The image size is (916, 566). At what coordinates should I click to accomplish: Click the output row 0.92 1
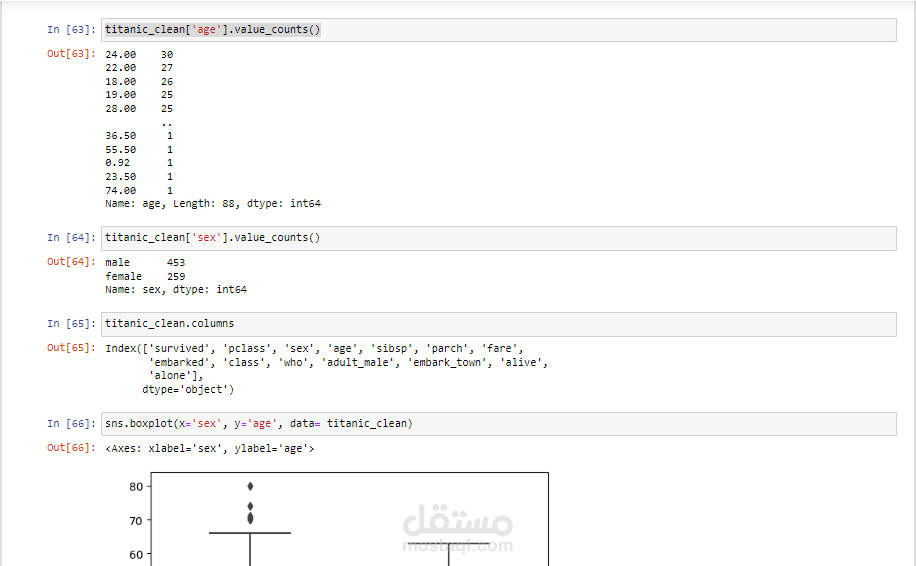click(x=139, y=163)
